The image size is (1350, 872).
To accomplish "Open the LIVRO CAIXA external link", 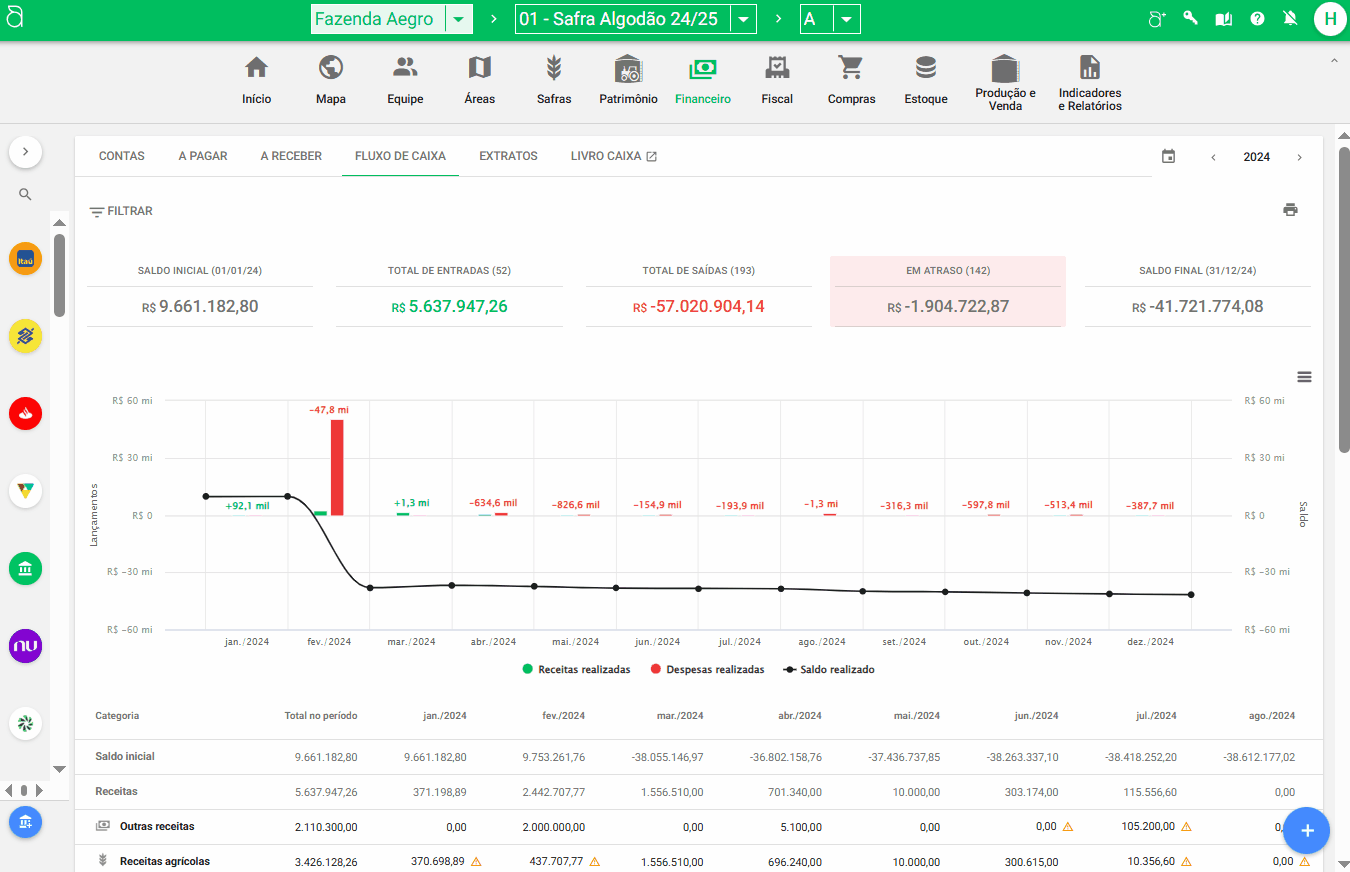I will pos(613,156).
